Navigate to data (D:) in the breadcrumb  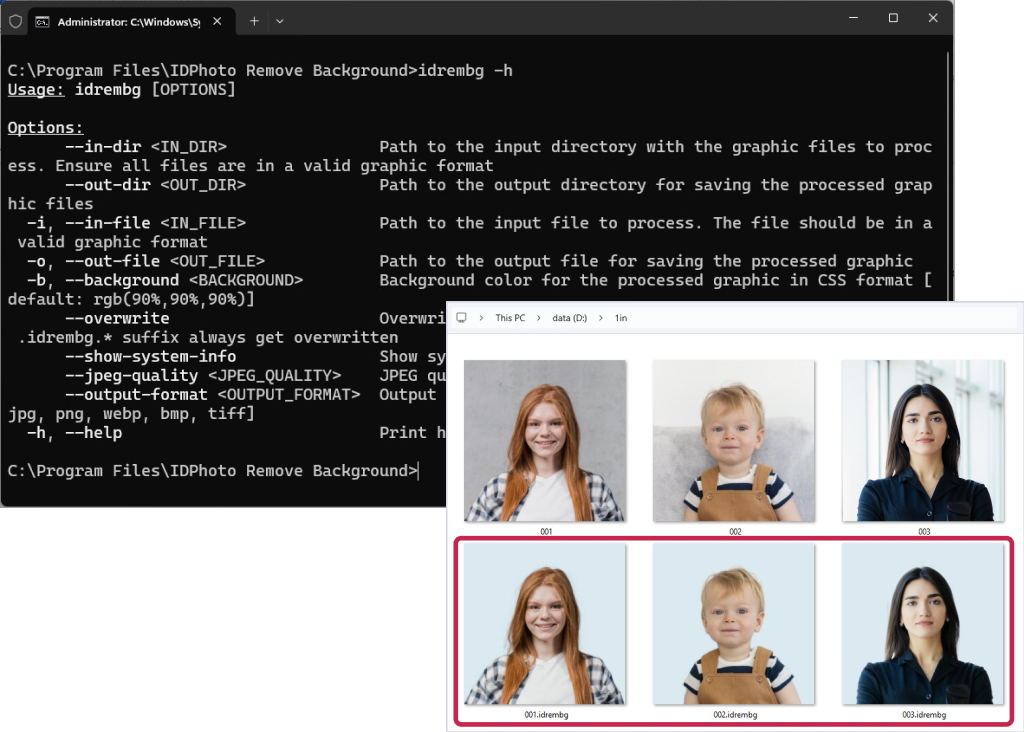[568, 318]
